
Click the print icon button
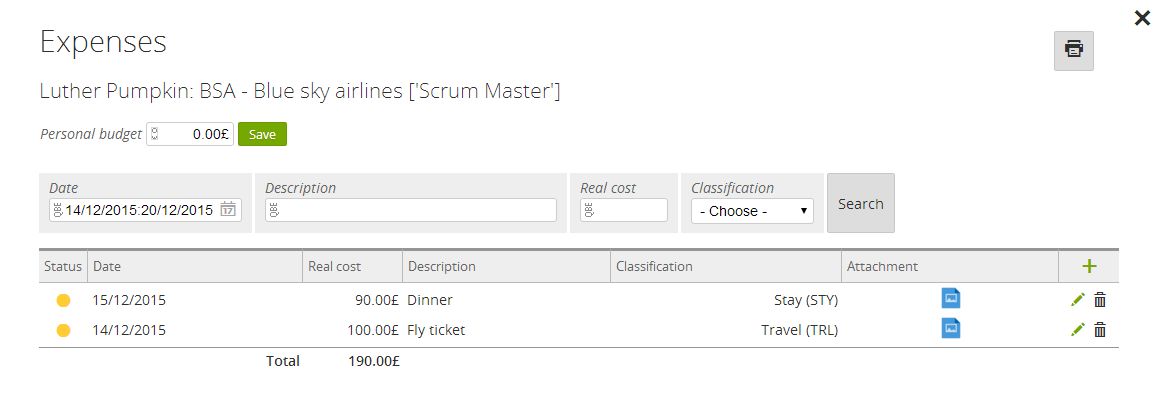point(1074,50)
